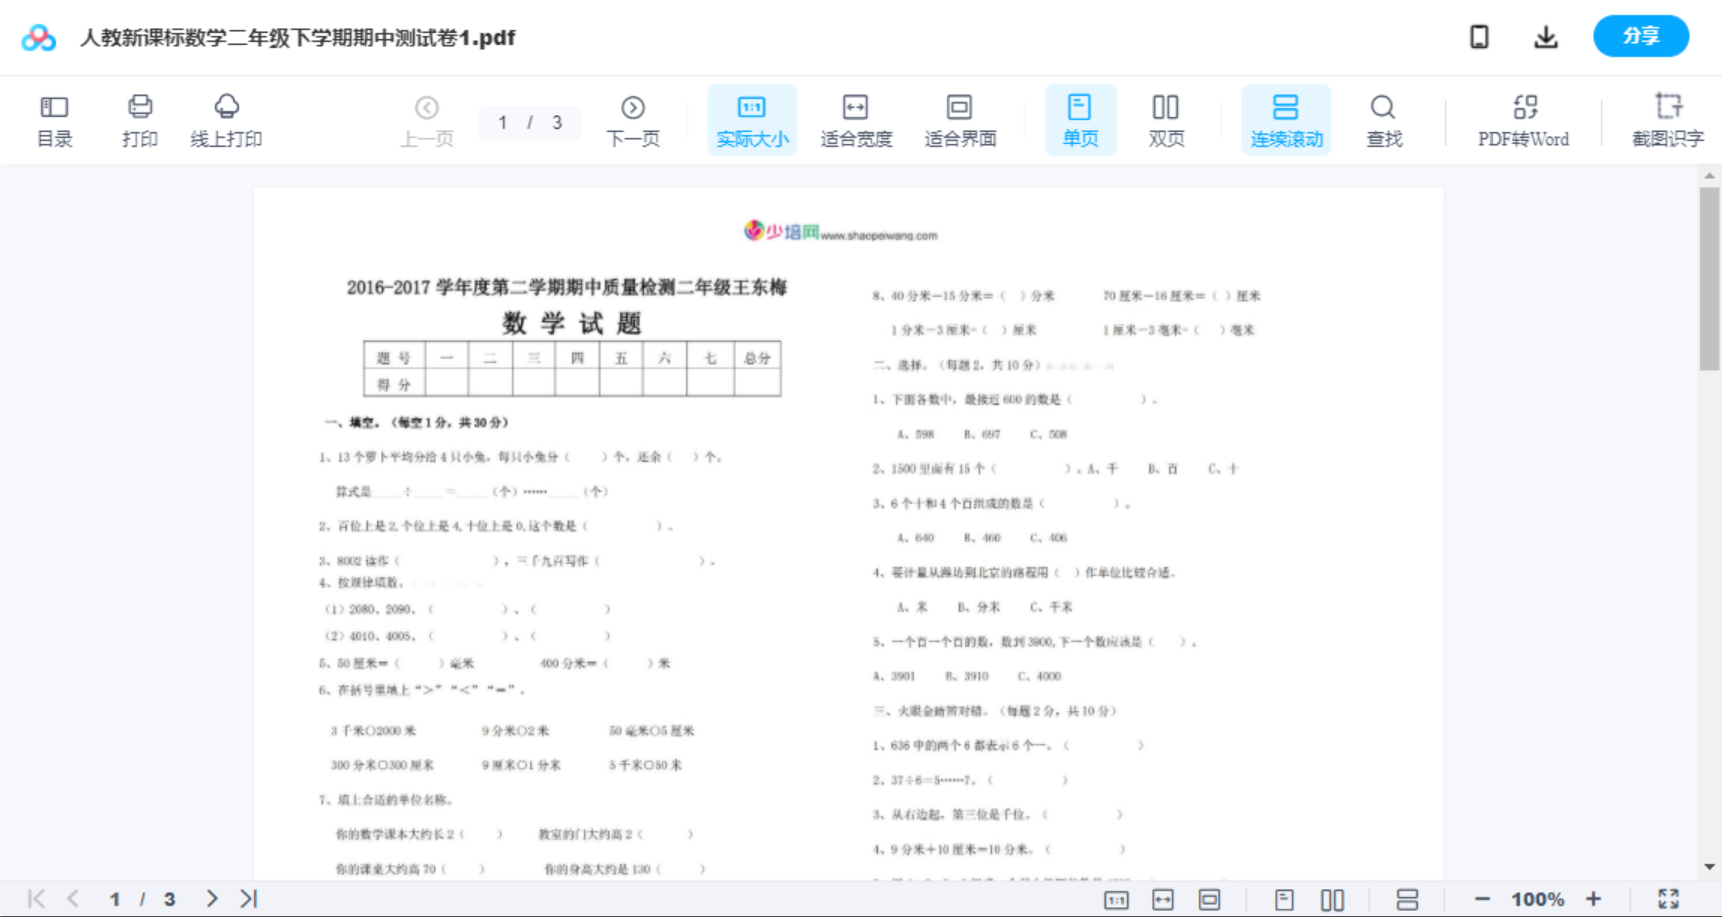This screenshot has height=917, width=1722.
Task: Open 线上打印 online printing
Action: pos(227,119)
